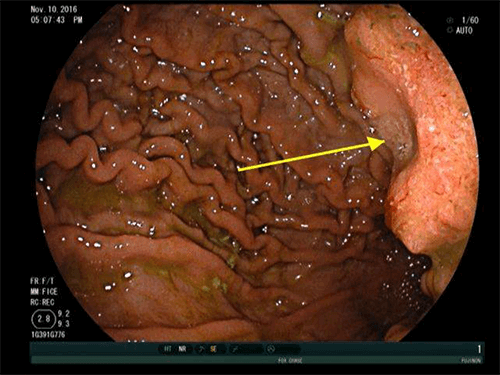
Task: Click the image counter '1' in bottom bar
Action: (x=479, y=349)
